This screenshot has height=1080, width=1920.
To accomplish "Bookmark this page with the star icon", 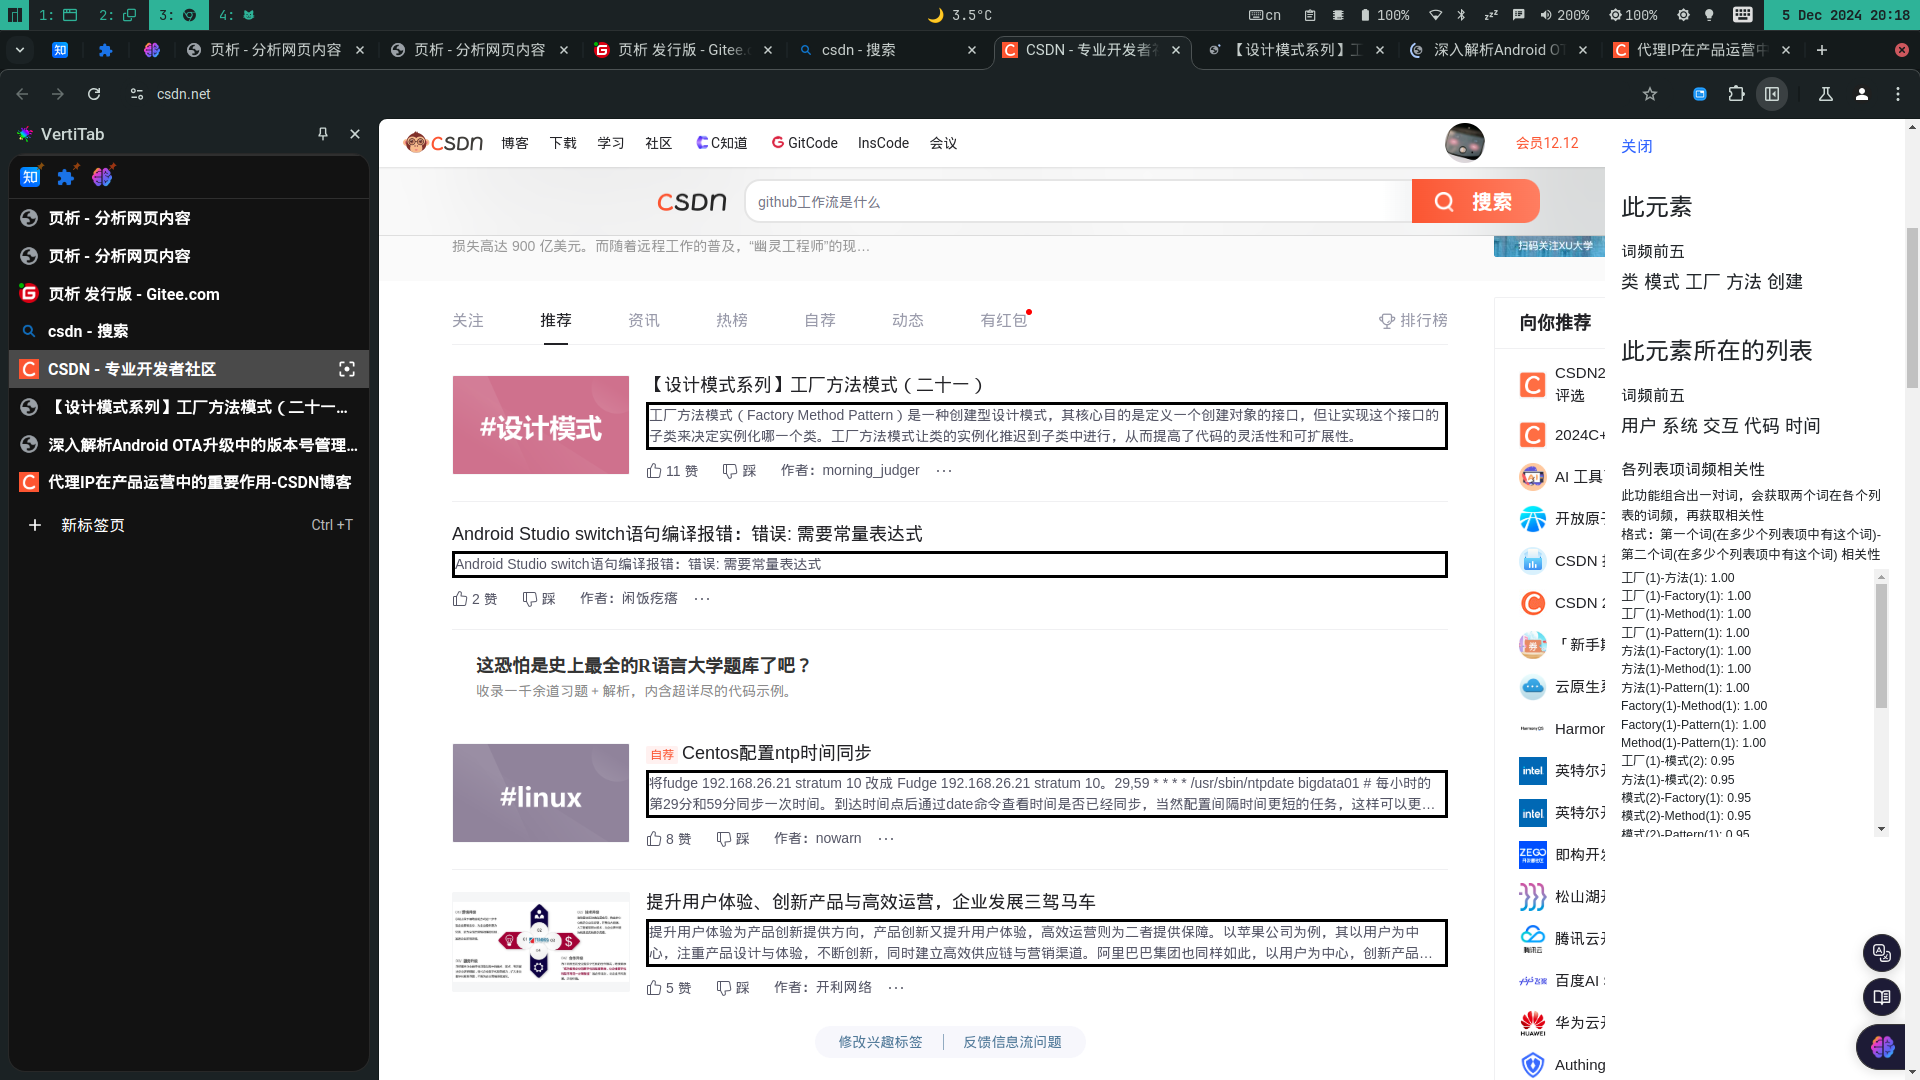I will (x=1650, y=94).
